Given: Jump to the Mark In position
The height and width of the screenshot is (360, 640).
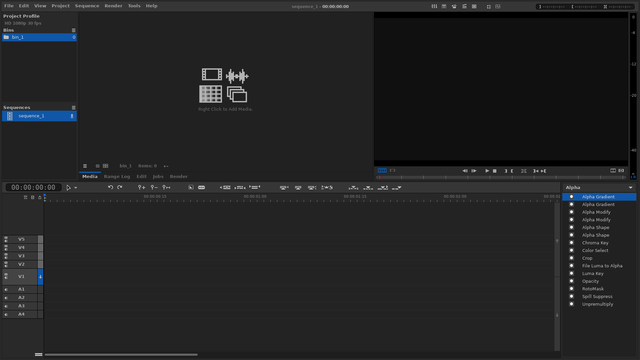Looking at the screenshot, I should pyautogui.click(x=536, y=171).
